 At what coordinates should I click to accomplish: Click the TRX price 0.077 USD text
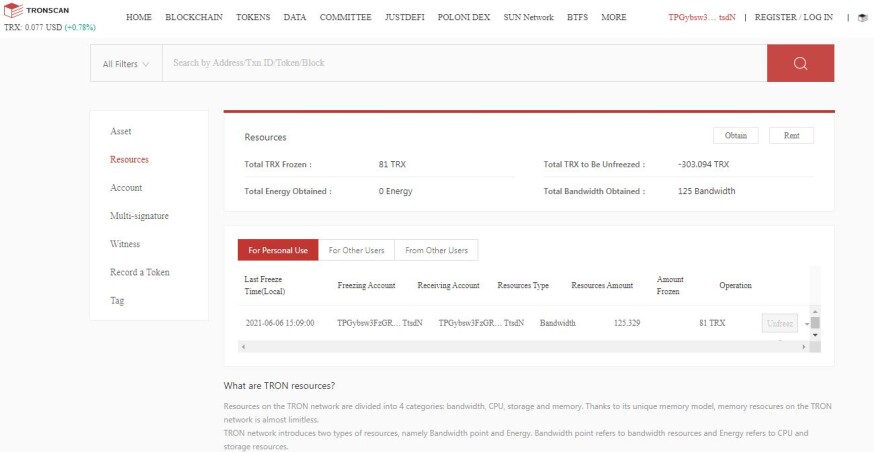pyautogui.click(x=33, y=27)
